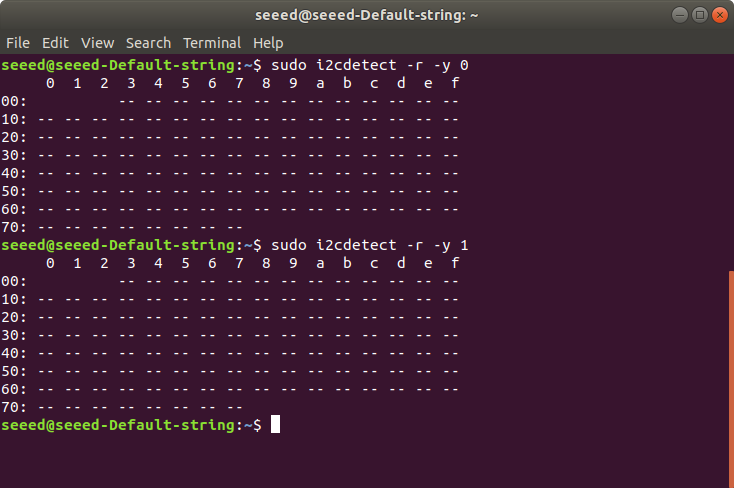
Task: Click the 'a' column header in second table
Action: tap(320, 263)
